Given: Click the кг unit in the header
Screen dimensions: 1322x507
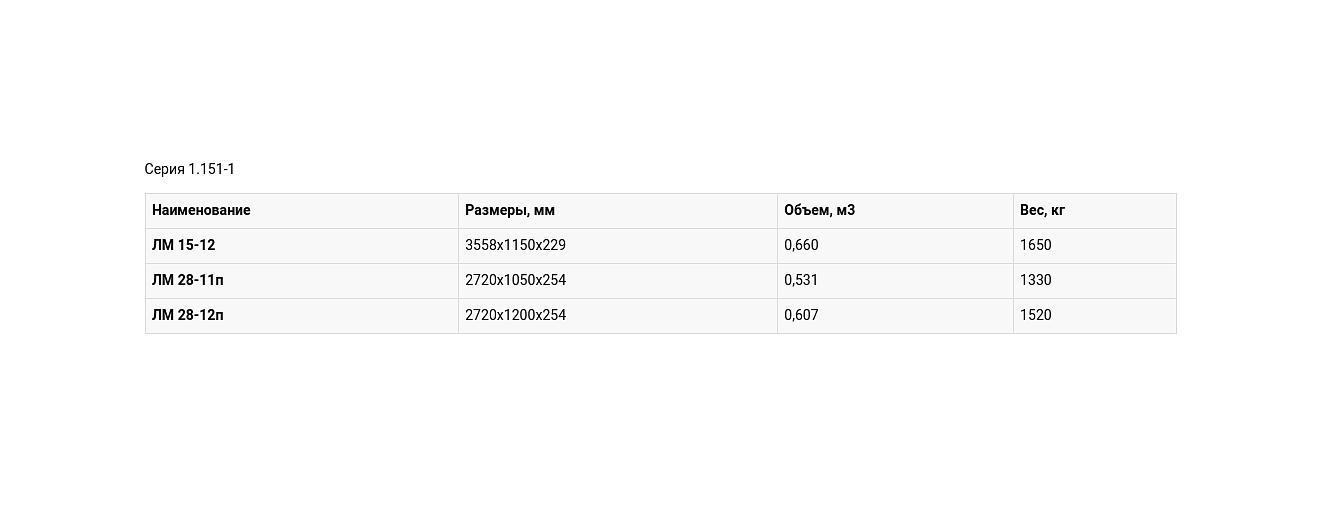Looking at the screenshot, I should [1057, 210].
